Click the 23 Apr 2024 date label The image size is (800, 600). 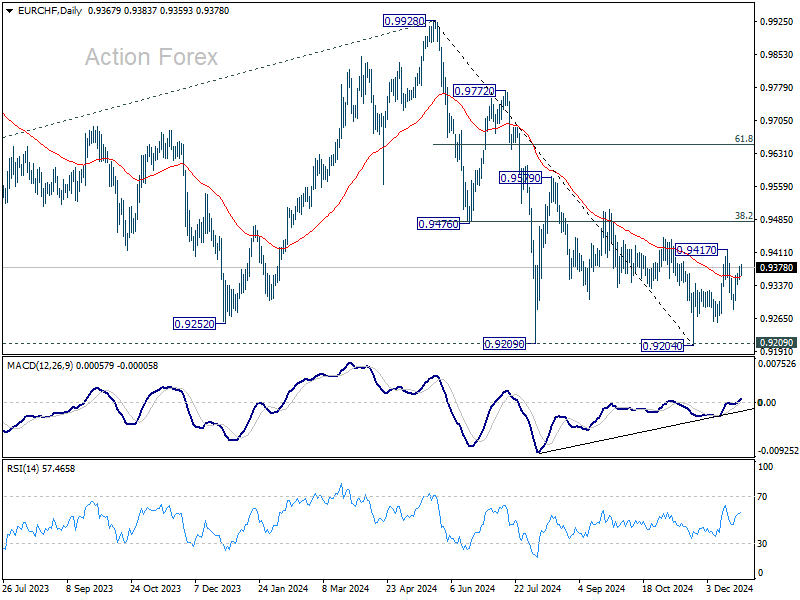click(412, 589)
